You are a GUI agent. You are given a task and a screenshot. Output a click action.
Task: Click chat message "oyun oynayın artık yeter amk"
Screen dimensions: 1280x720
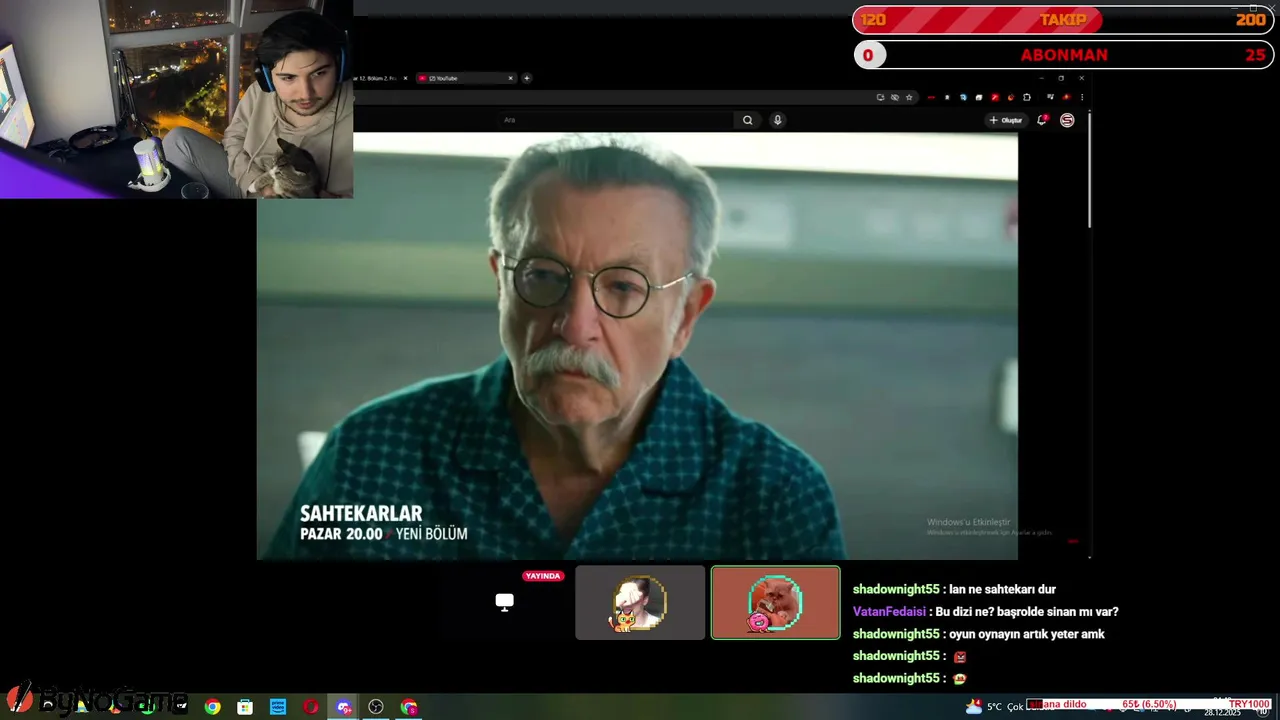1027,634
